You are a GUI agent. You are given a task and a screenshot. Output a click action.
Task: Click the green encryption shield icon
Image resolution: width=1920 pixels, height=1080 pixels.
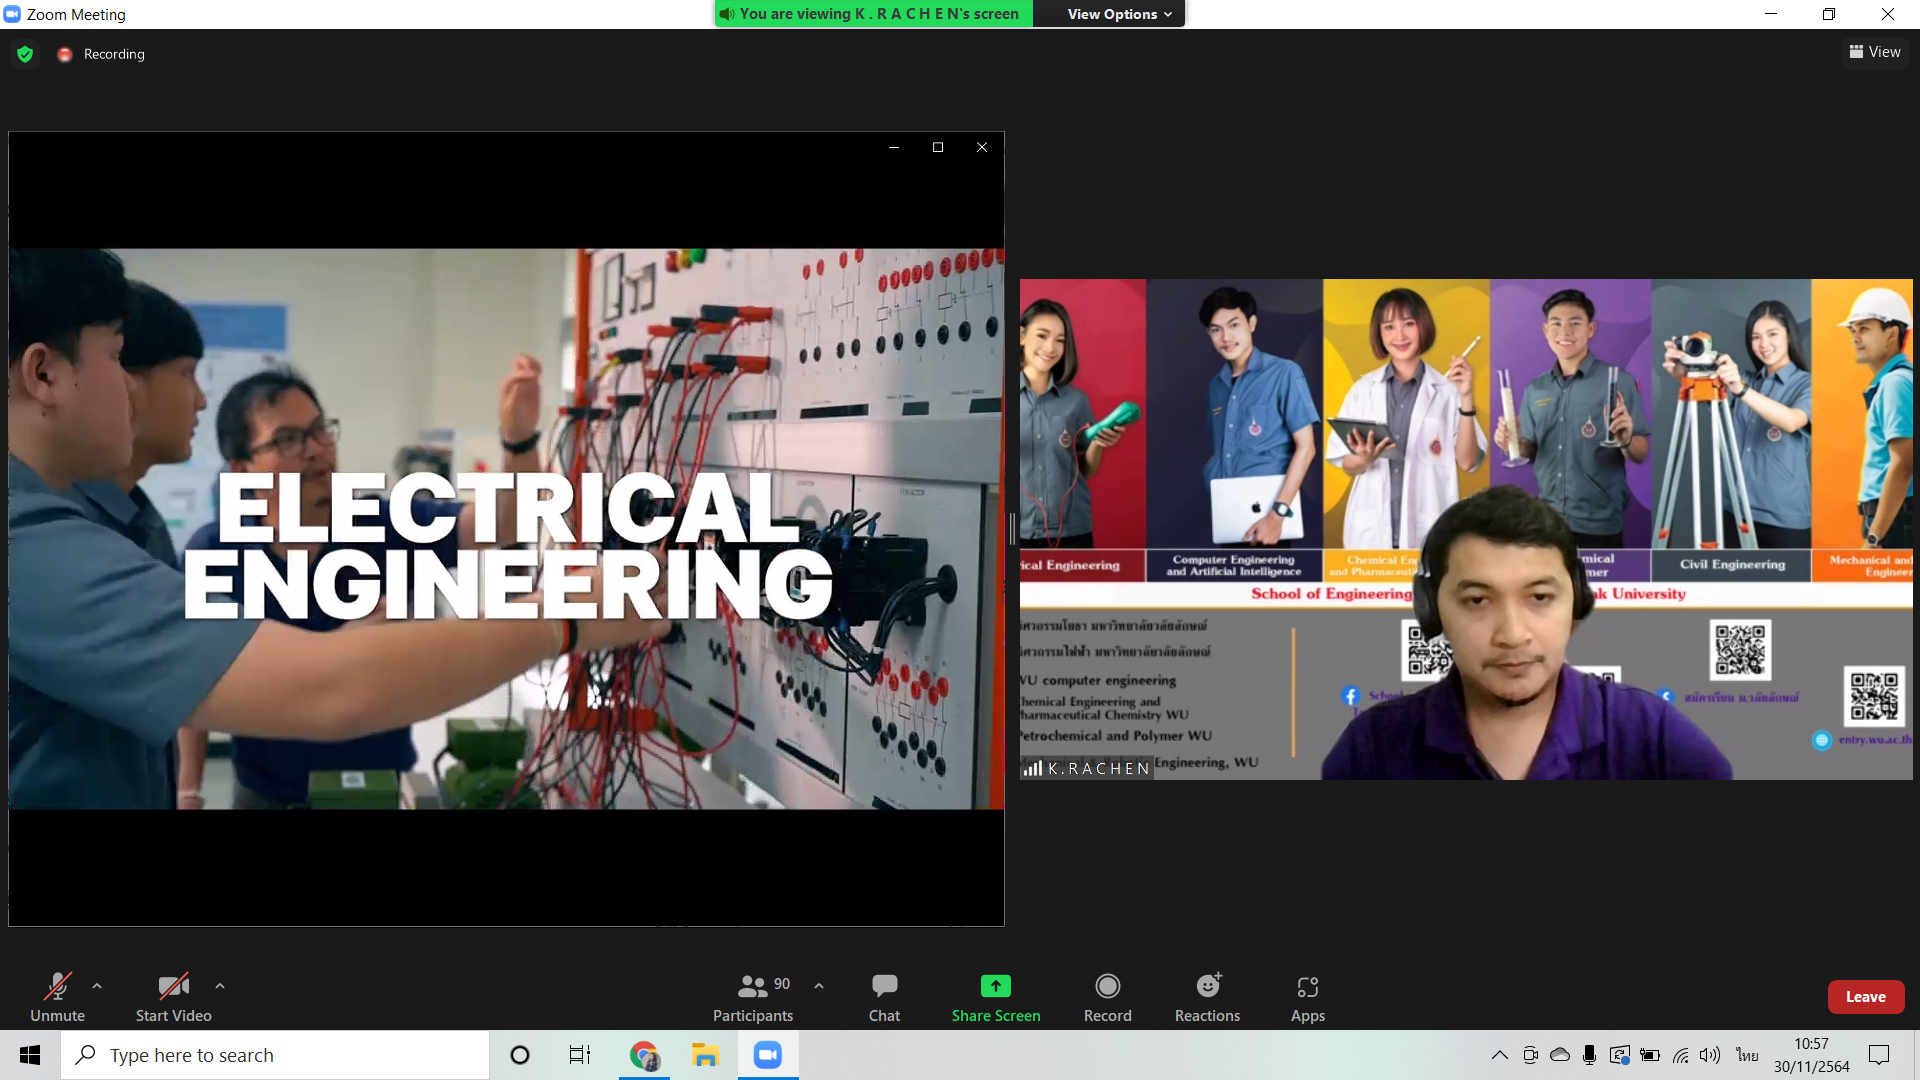[25, 54]
